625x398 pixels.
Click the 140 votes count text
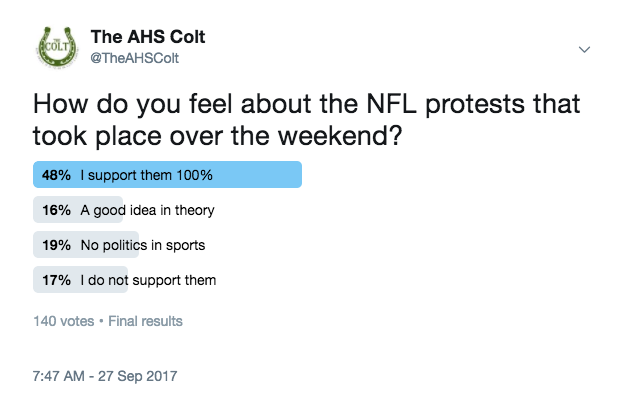(x=64, y=321)
